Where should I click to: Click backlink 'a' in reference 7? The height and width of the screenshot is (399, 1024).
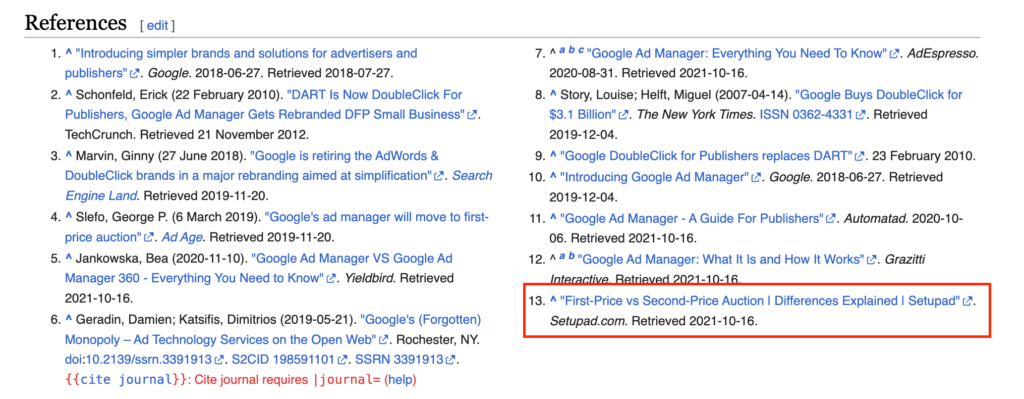562,51
